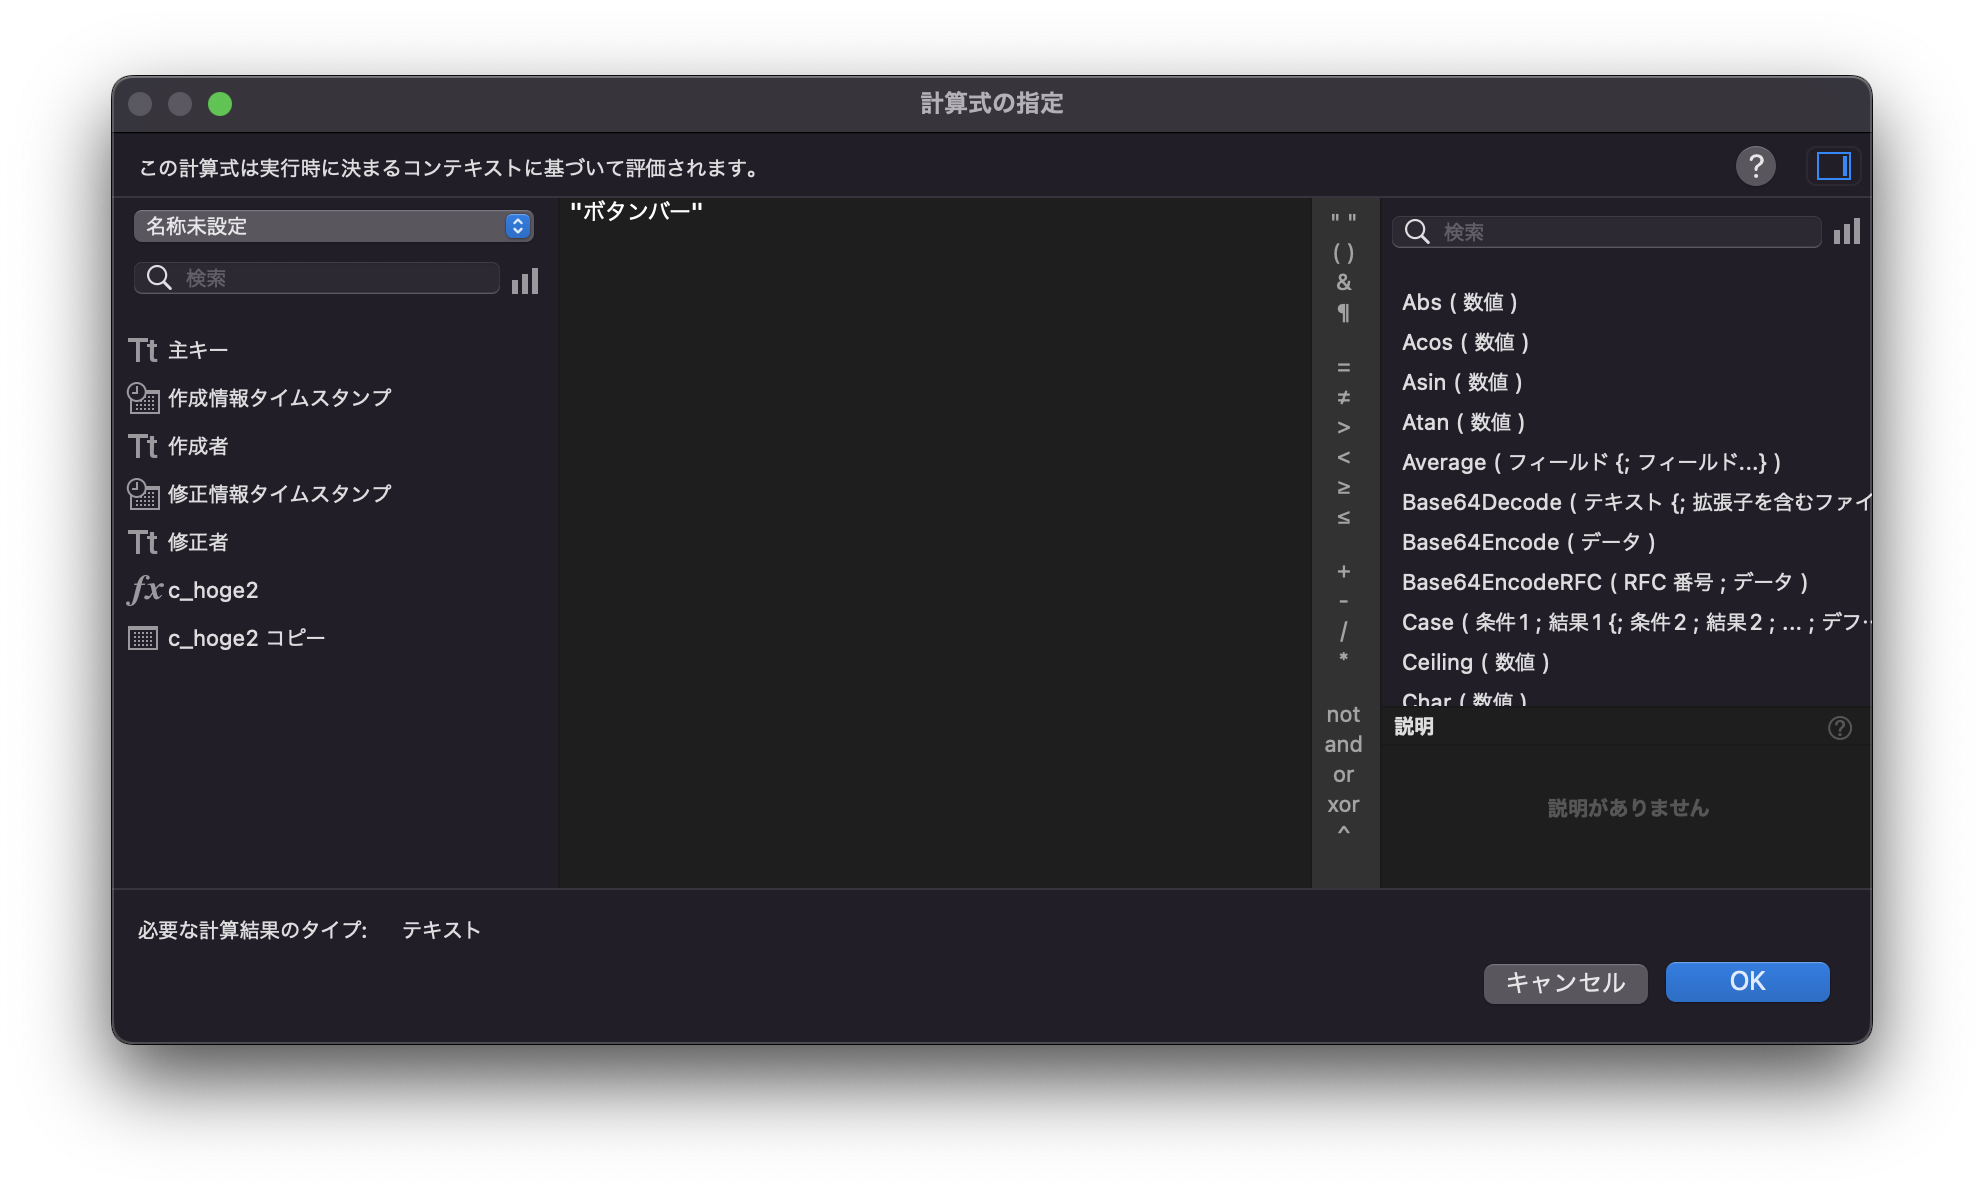Click the green zoom window button

[220, 104]
